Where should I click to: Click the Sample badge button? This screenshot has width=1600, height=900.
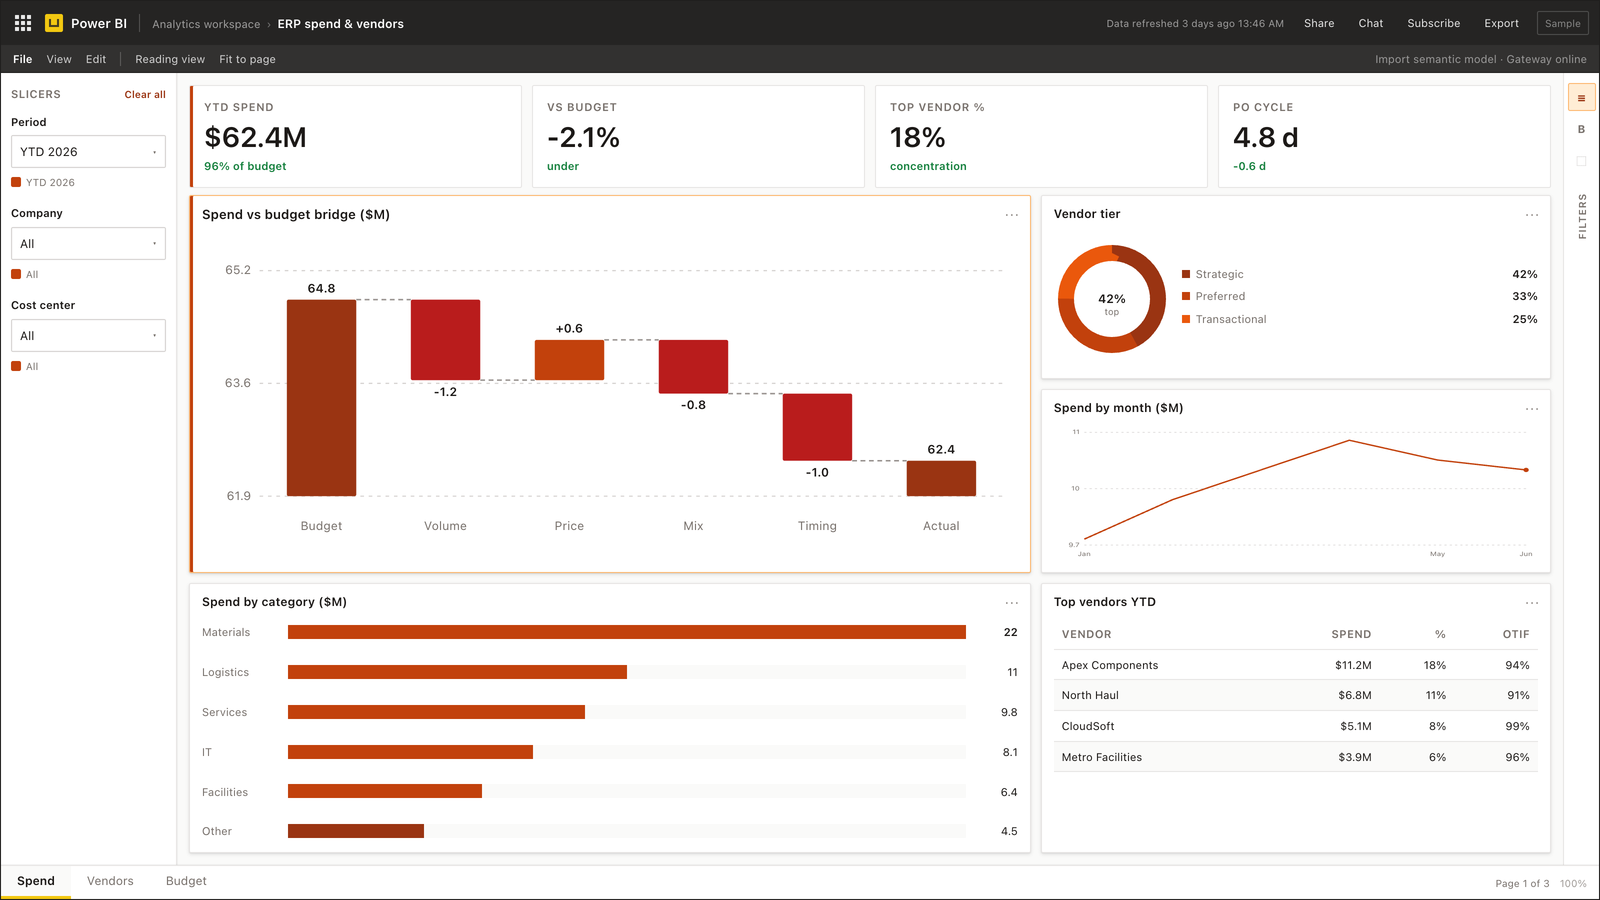[x=1562, y=23]
